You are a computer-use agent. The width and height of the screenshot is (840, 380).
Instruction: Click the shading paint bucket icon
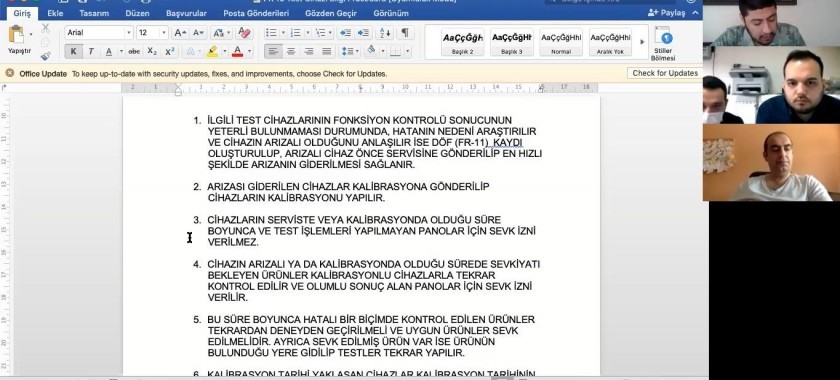[x=372, y=51]
